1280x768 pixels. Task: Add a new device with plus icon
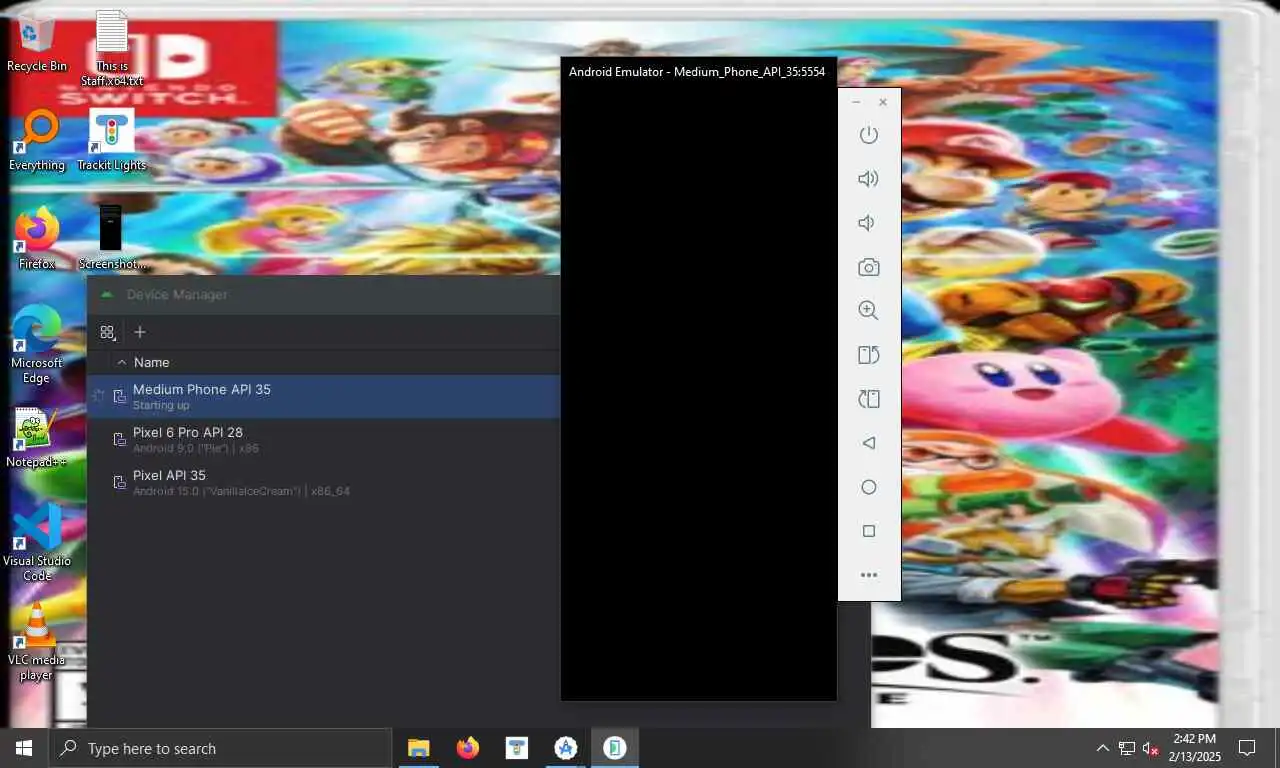140,332
